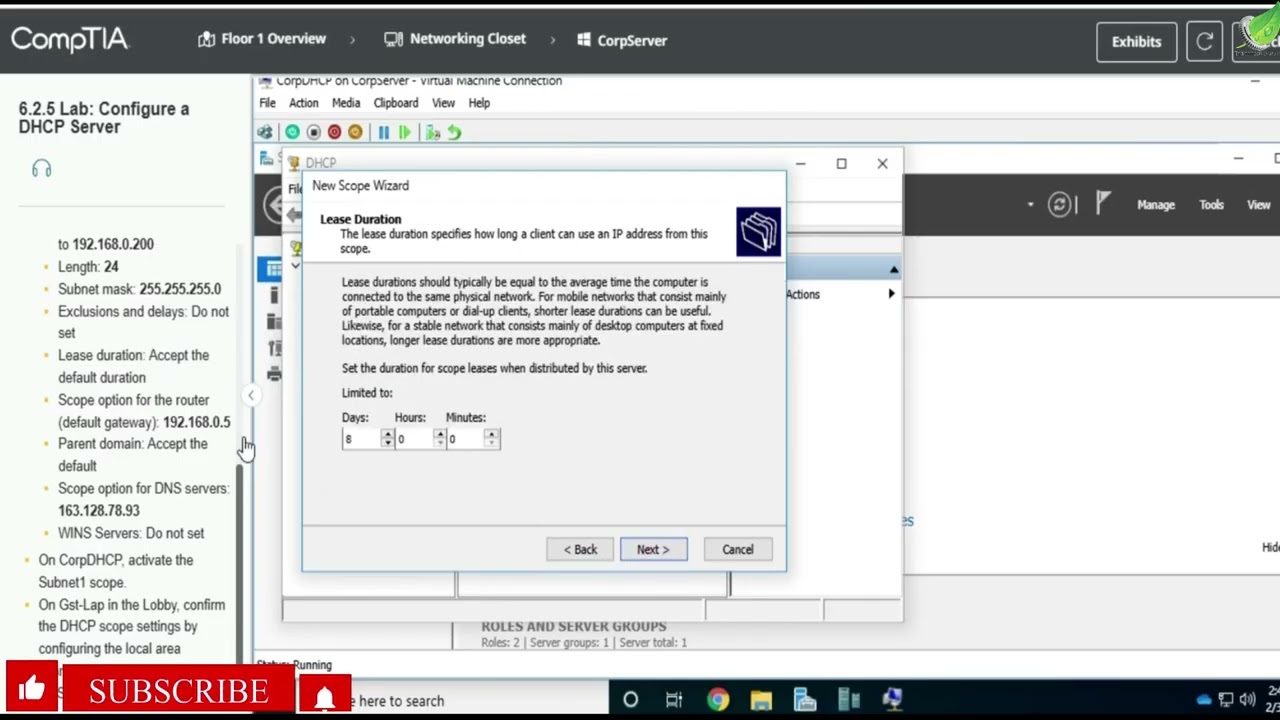This screenshot has width=1280, height=720.
Task: Open the Clipboard menu
Action: click(396, 103)
